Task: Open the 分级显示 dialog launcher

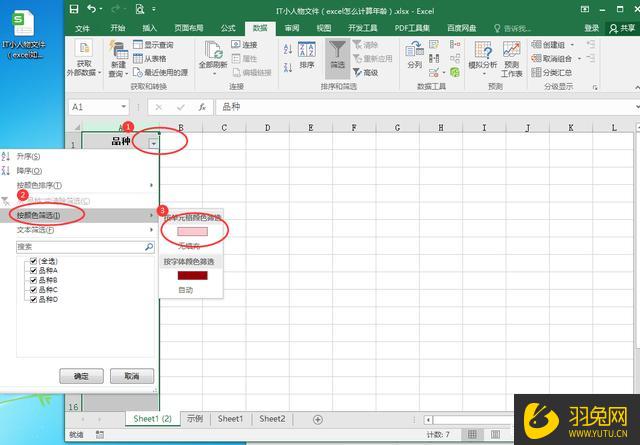Action: click(x=595, y=87)
